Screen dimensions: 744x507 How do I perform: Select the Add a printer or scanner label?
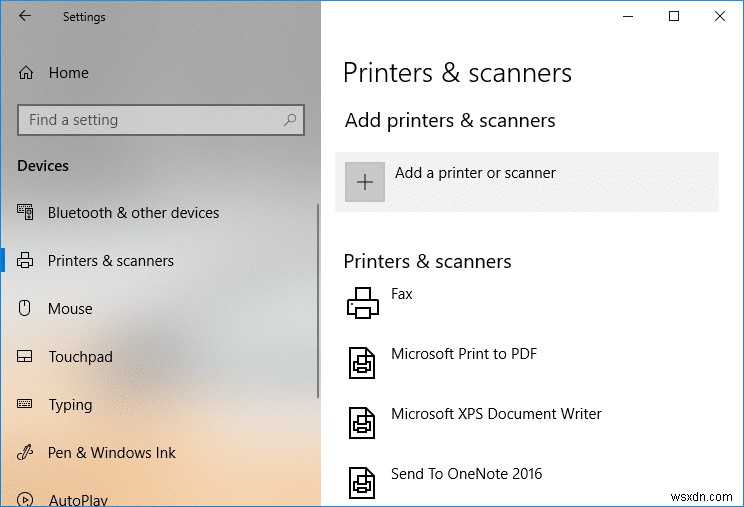(475, 173)
